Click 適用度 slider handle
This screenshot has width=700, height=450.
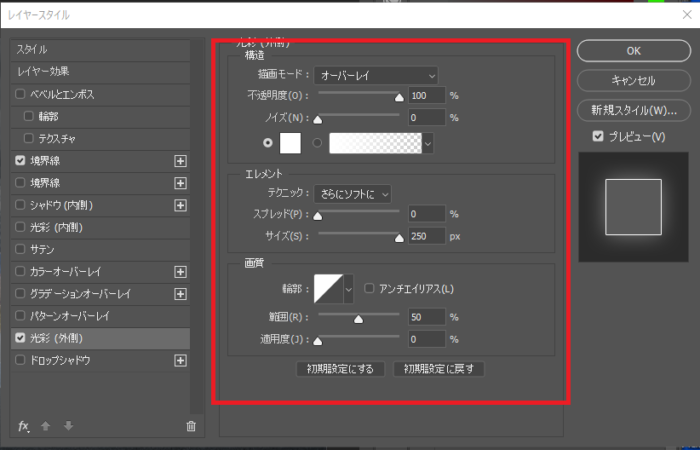coord(317,342)
